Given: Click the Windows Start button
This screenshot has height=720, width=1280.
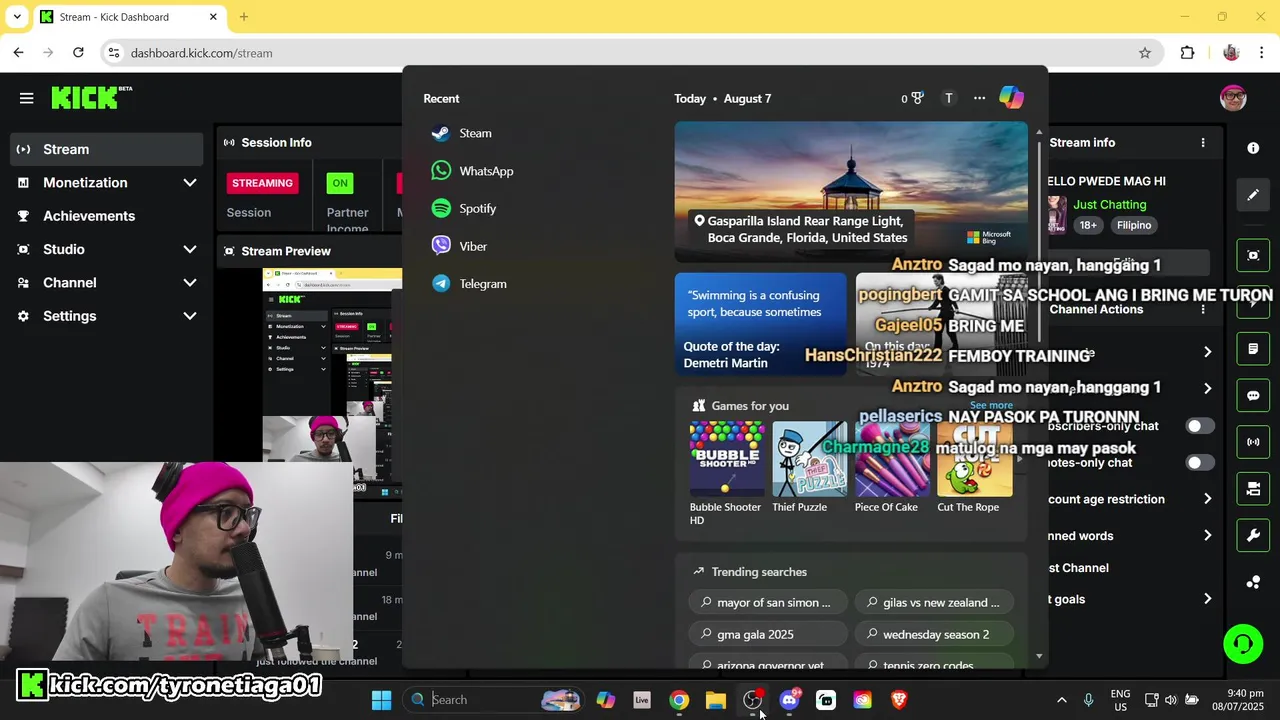Looking at the screenshot, I should [x=381, y=700].
